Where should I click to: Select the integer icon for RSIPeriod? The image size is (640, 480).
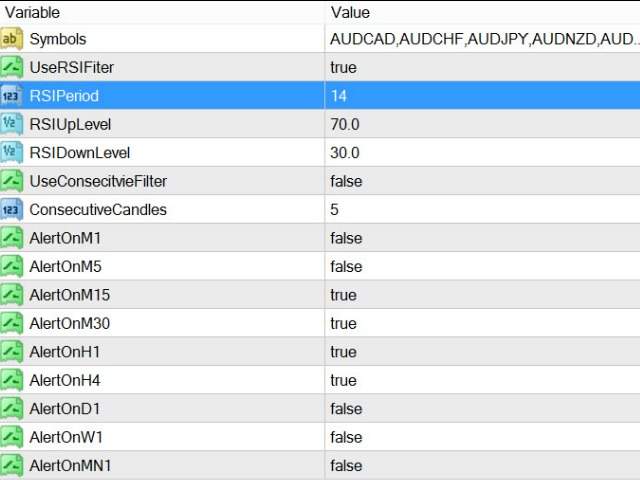pyautogui.click(x=11, y=96)
